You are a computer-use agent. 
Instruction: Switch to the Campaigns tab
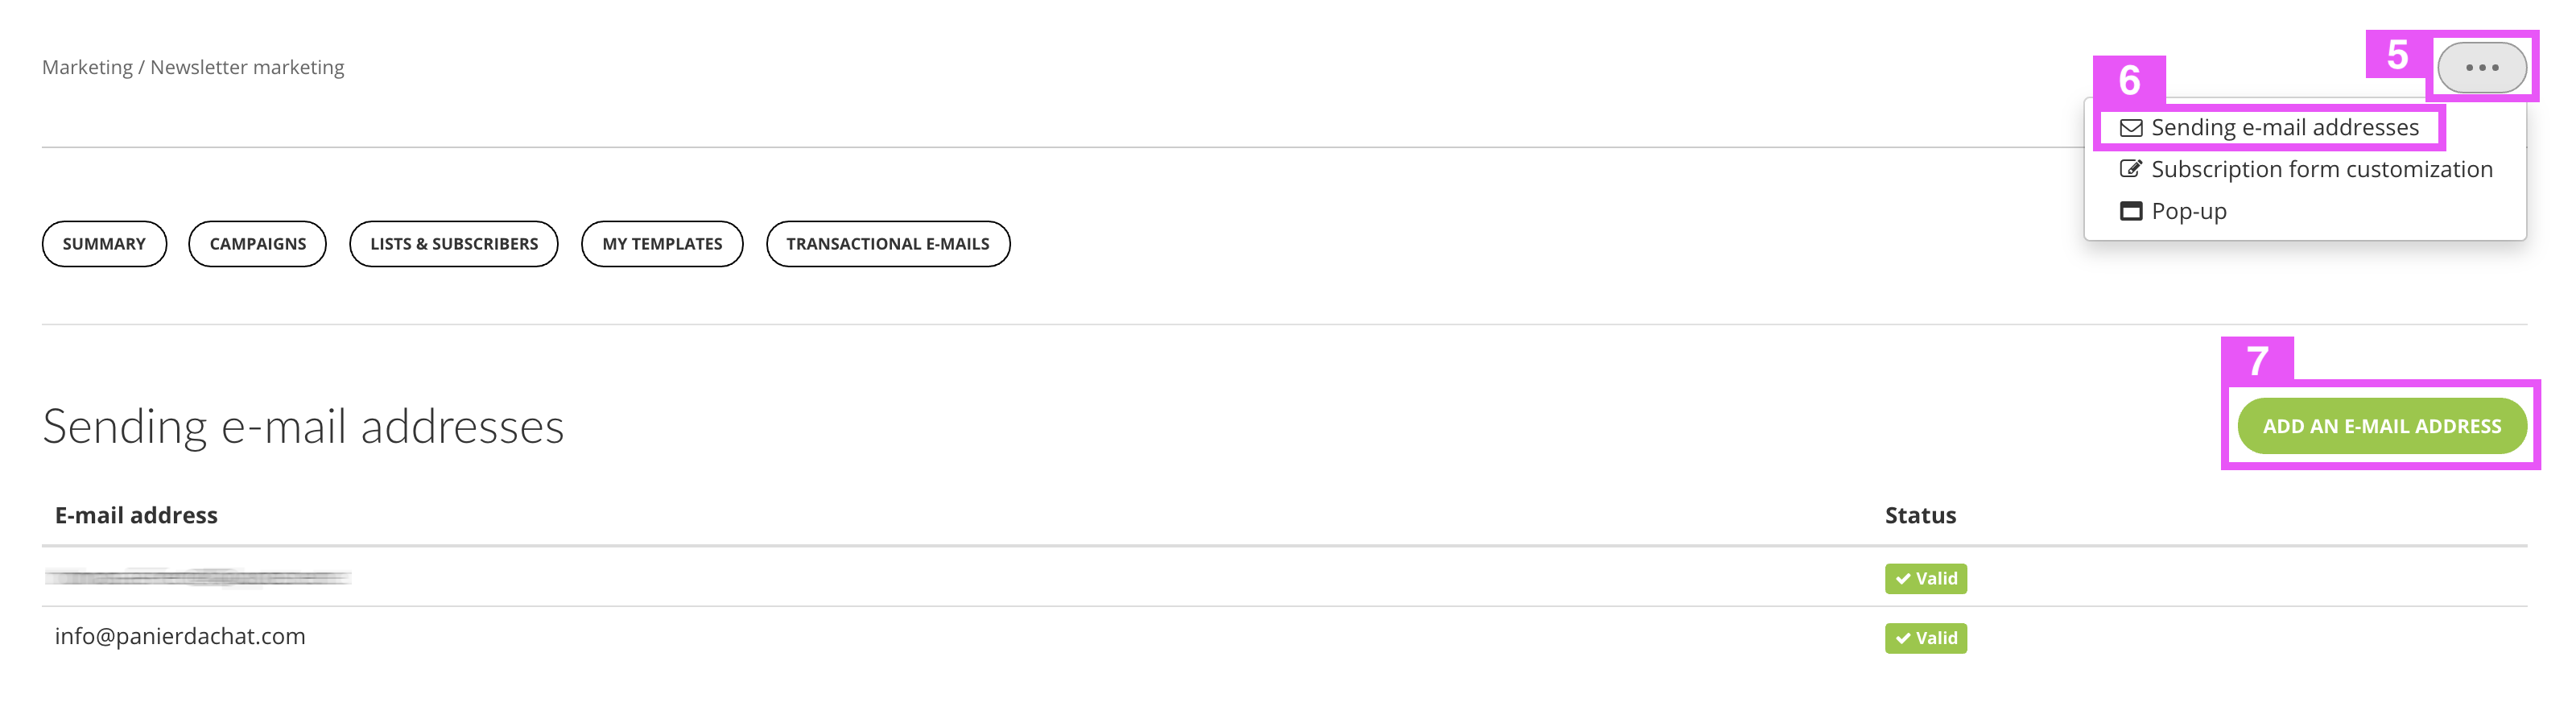pos(258,244)
